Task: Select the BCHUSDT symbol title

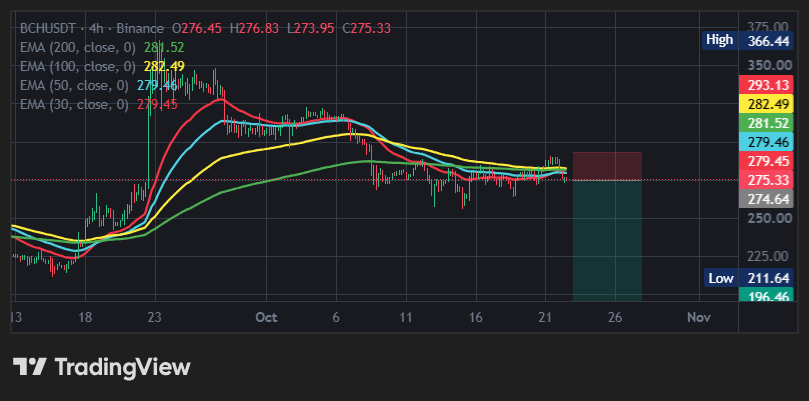Action: [x=50, y=28]
